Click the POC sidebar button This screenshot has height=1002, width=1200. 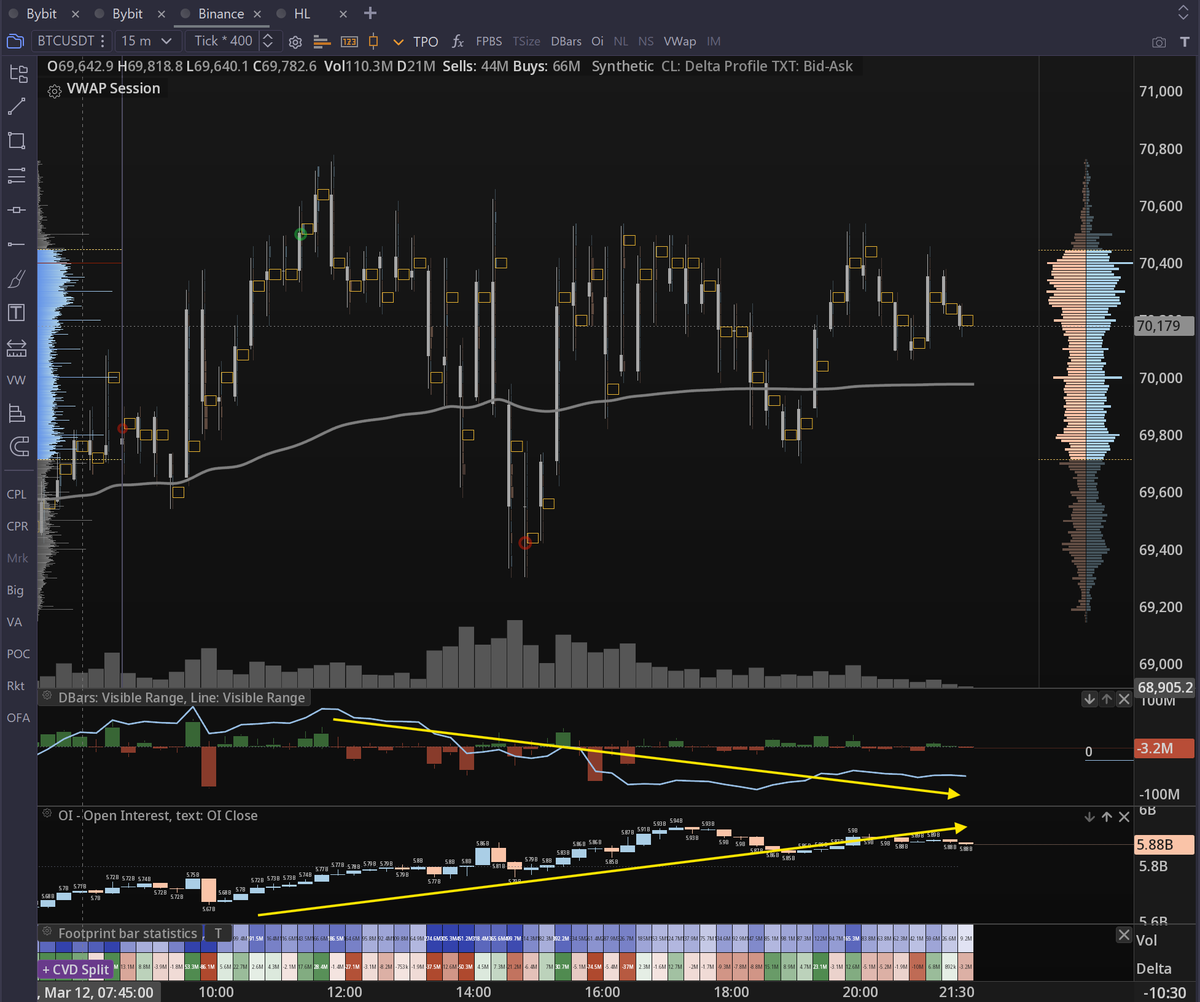[x=17, y=653]
